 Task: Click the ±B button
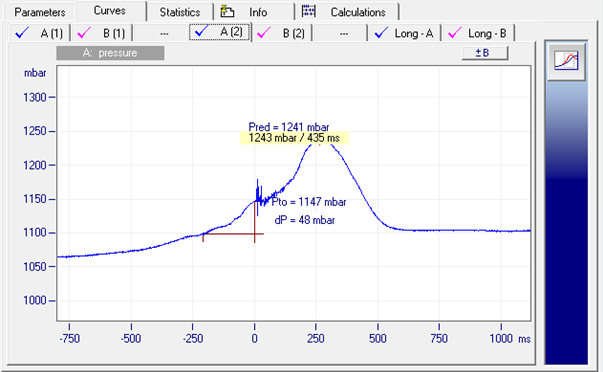click(x=485, y=53)
